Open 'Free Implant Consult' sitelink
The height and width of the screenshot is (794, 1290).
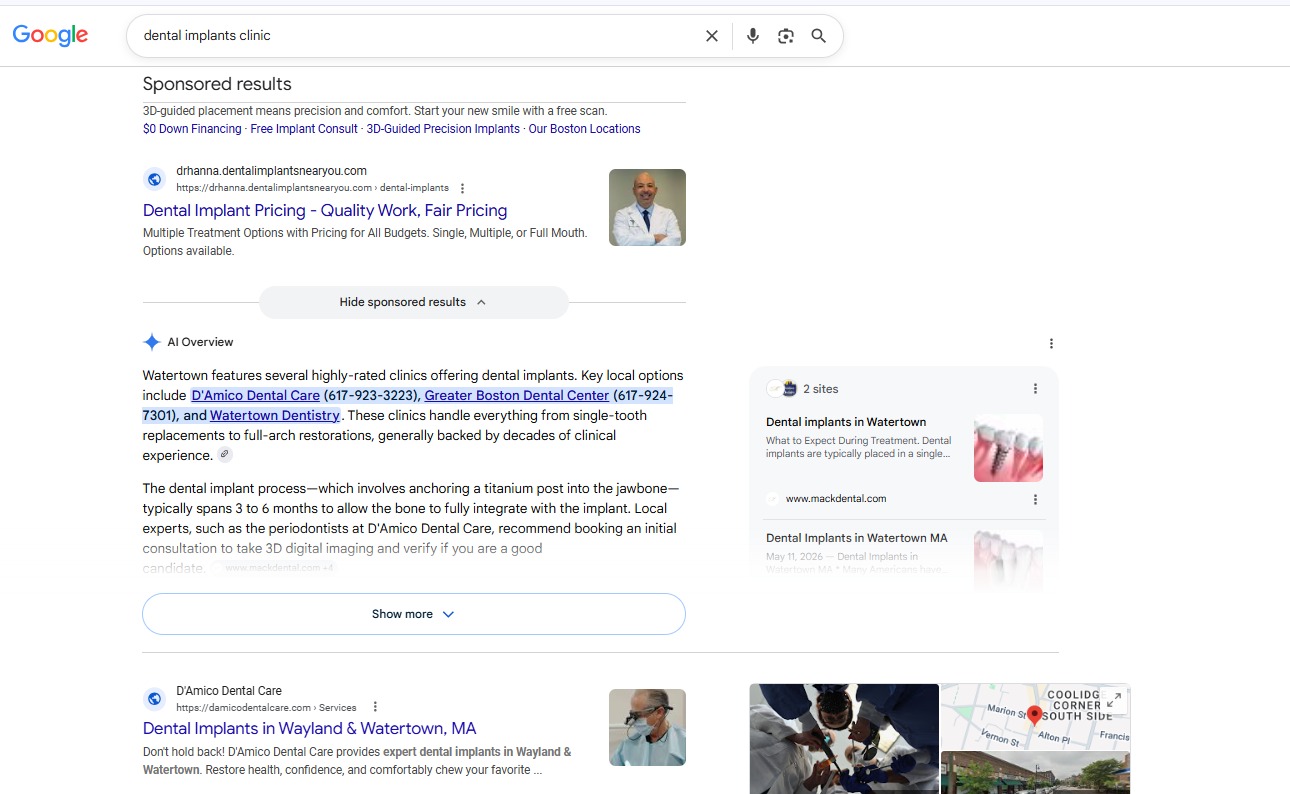304,129
